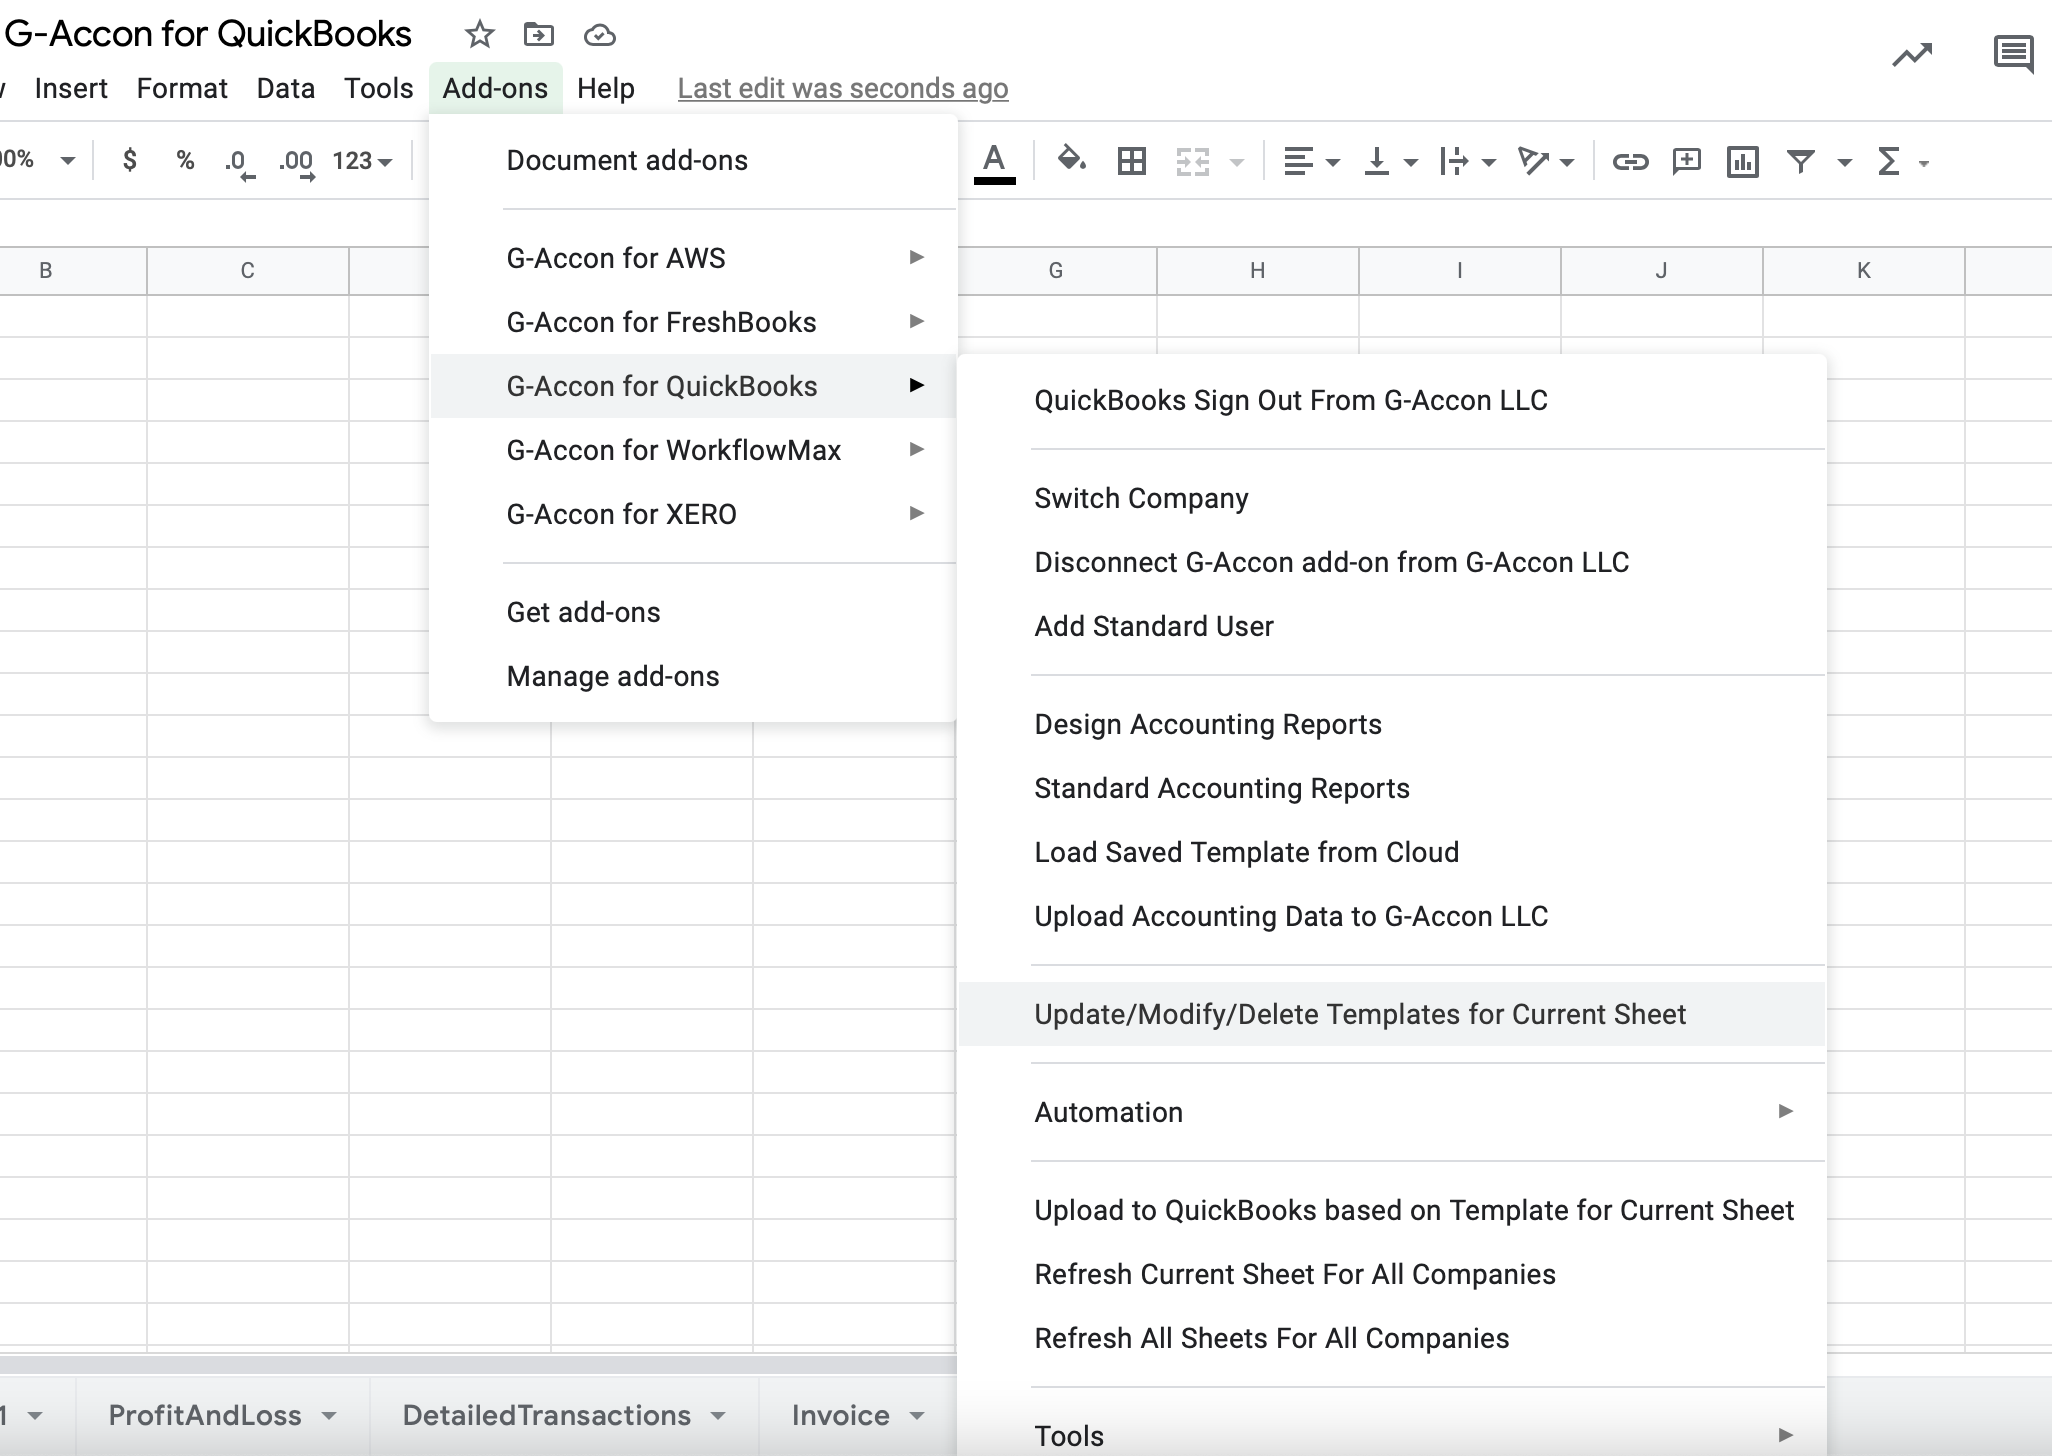Format as percent icon
This screenshot has height=1456, width=2052.
[185, 160]
